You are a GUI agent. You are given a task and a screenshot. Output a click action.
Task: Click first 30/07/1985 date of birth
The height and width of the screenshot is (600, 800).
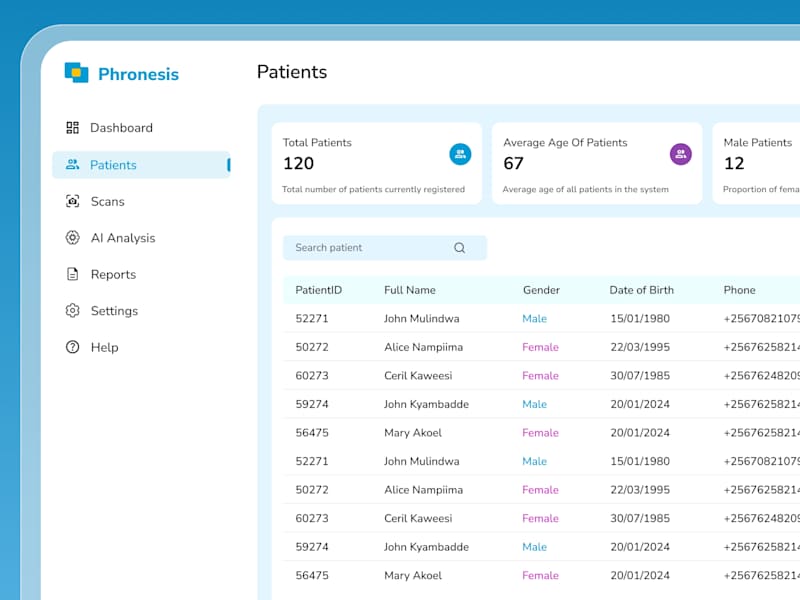coord(640,376)
